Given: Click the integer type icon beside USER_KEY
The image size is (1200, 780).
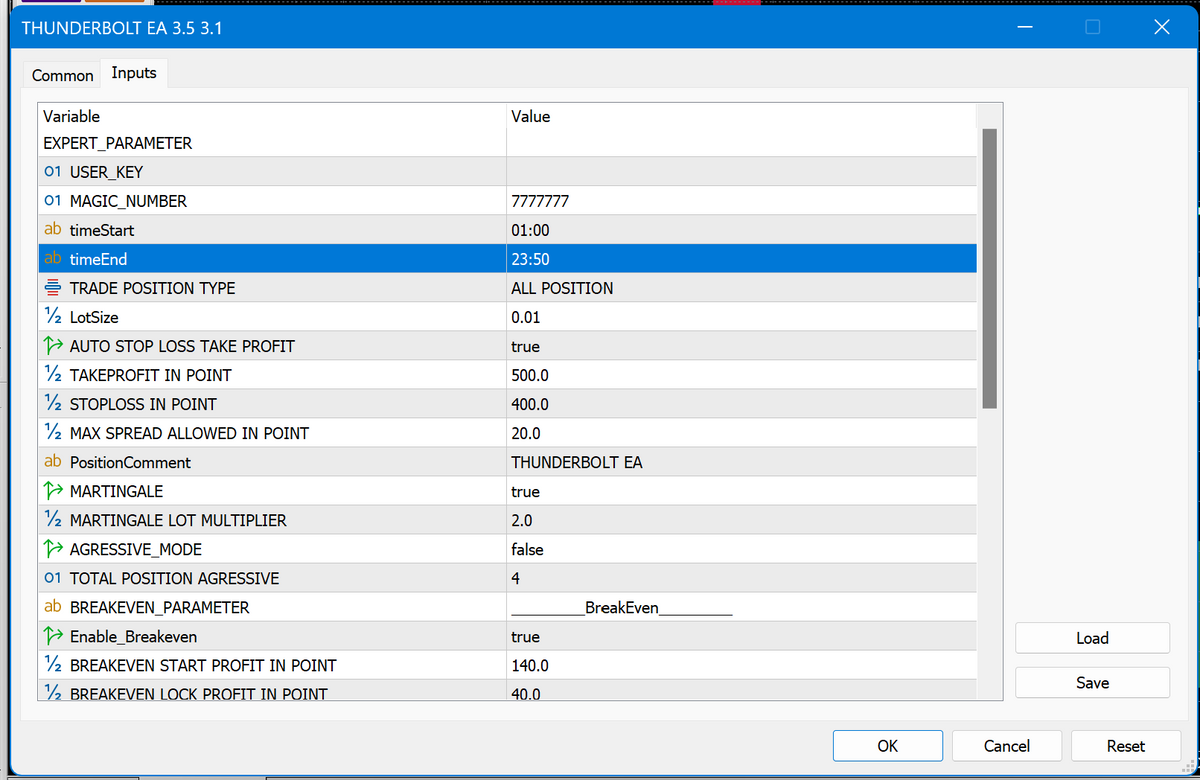Looking at the screenshot, I should pos(54,172).
